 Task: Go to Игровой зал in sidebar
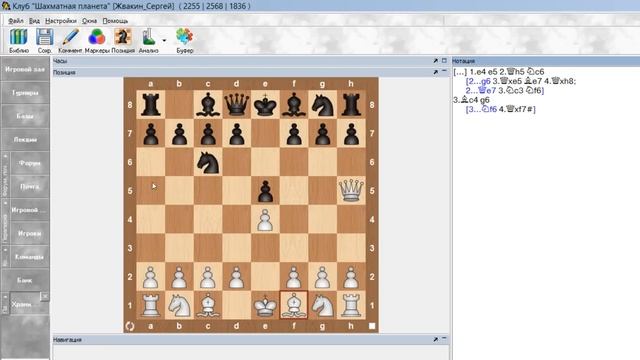click(25, 69)
